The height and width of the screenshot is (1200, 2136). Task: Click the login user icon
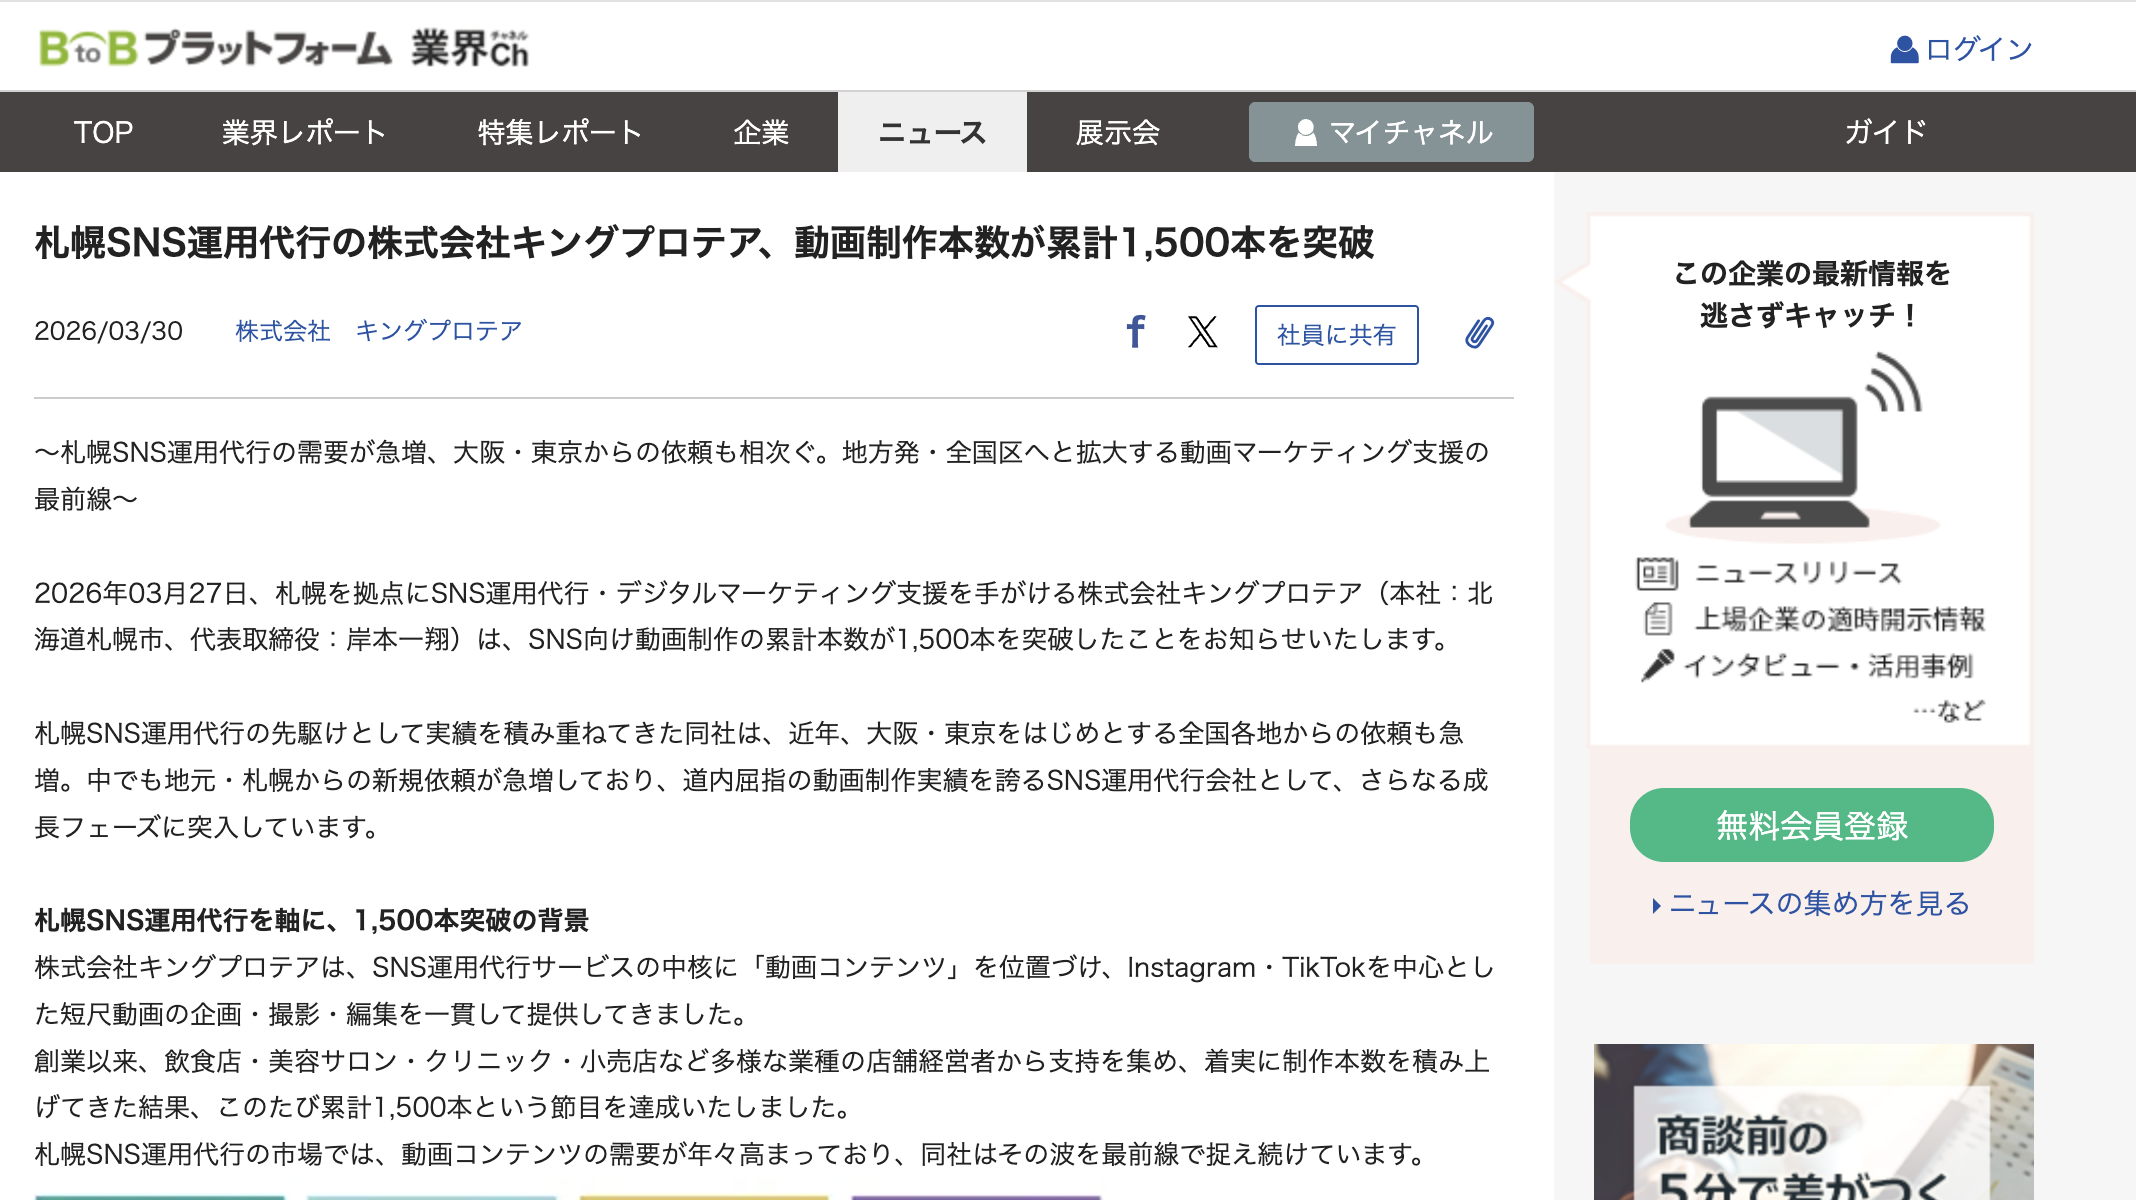coord(1903,49)
